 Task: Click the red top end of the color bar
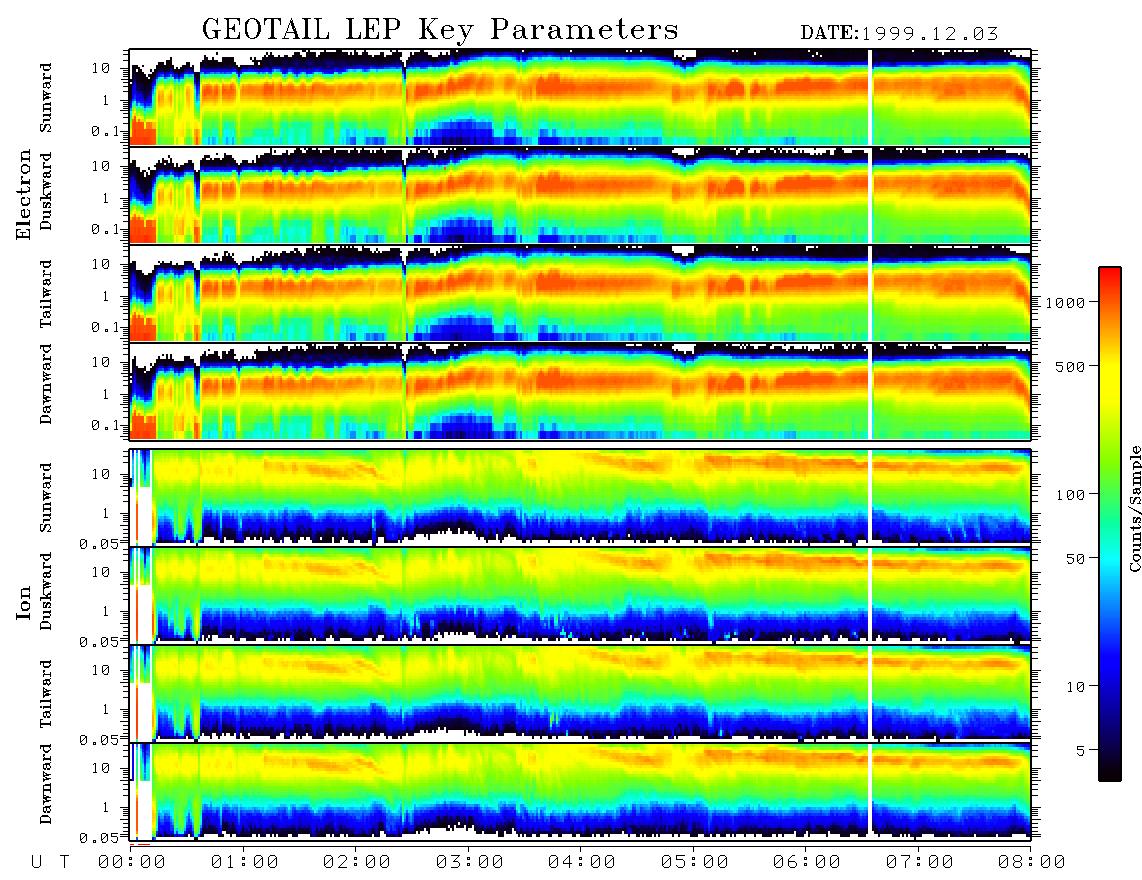[1110, 273]
